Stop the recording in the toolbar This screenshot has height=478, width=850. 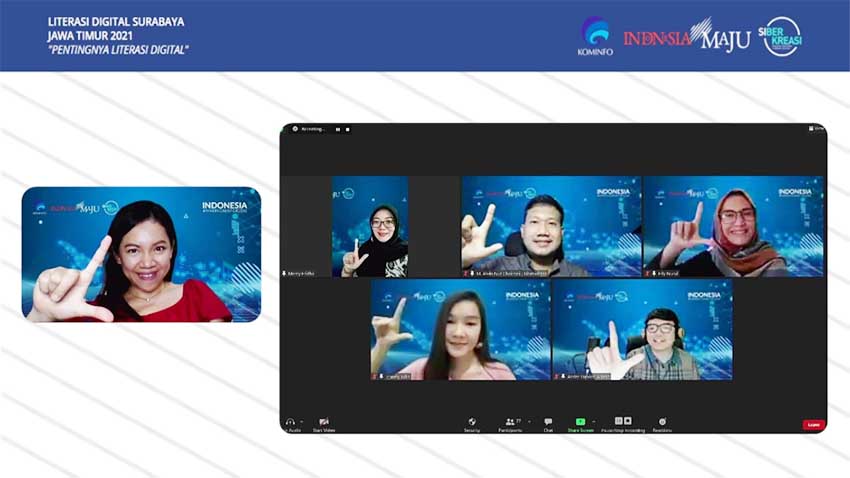pyautogui.click(x=628, y=421)
